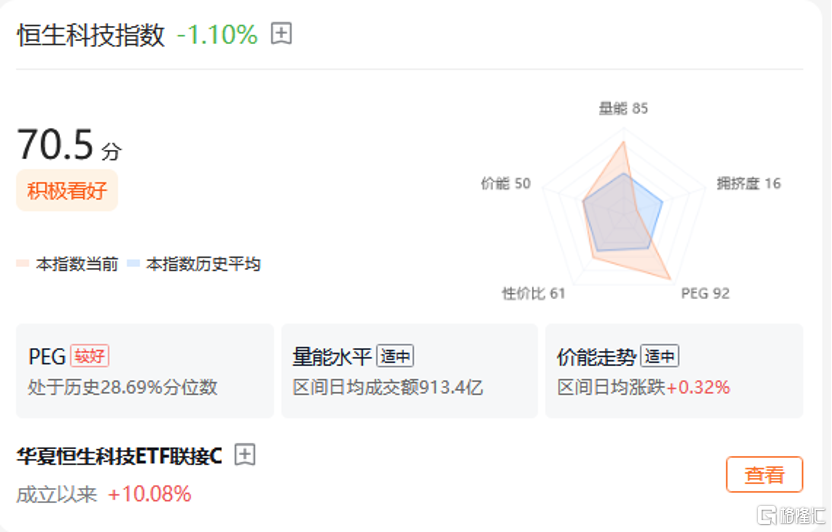Open the 量能水平 card
The height and width of the screenshot is (532, 832).
(x=409, y=370)
